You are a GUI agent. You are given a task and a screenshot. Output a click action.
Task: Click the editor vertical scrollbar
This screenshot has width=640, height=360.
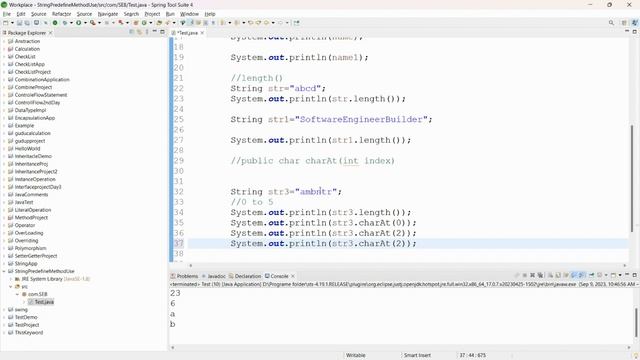[x=632, y=178]
